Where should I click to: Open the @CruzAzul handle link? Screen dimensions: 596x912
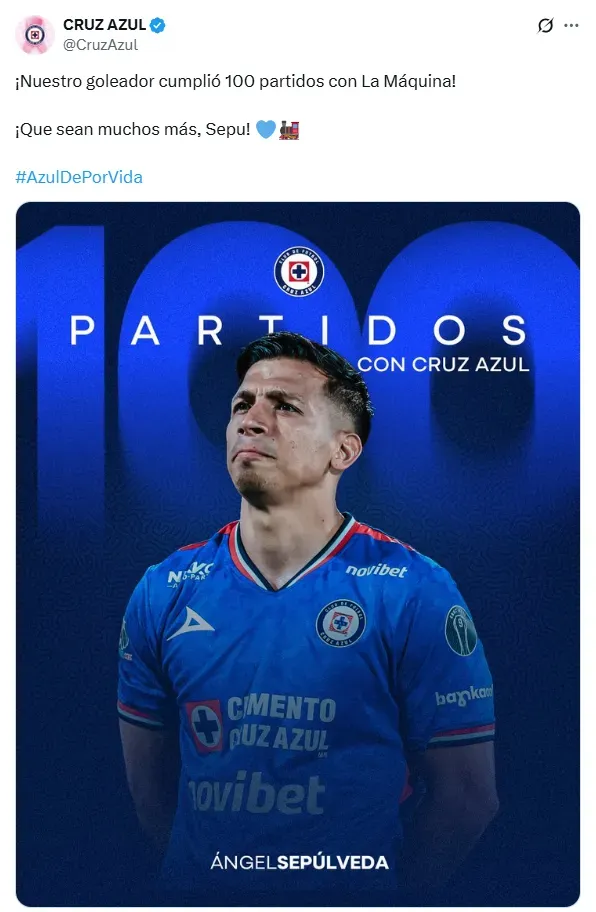[100, 45]
